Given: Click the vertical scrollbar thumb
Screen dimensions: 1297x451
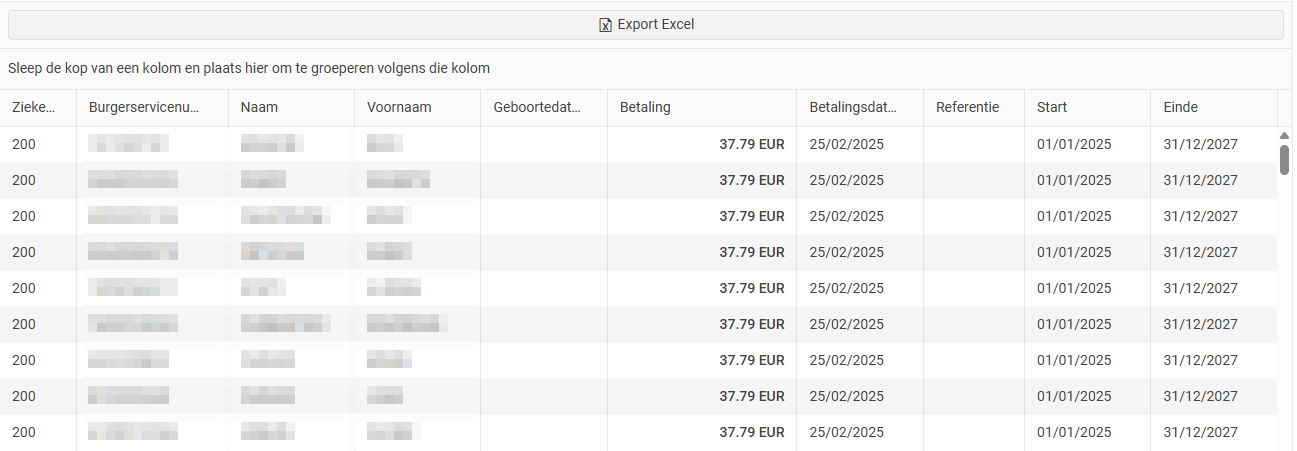Looking at the screenshot, I should (1285, 160).
